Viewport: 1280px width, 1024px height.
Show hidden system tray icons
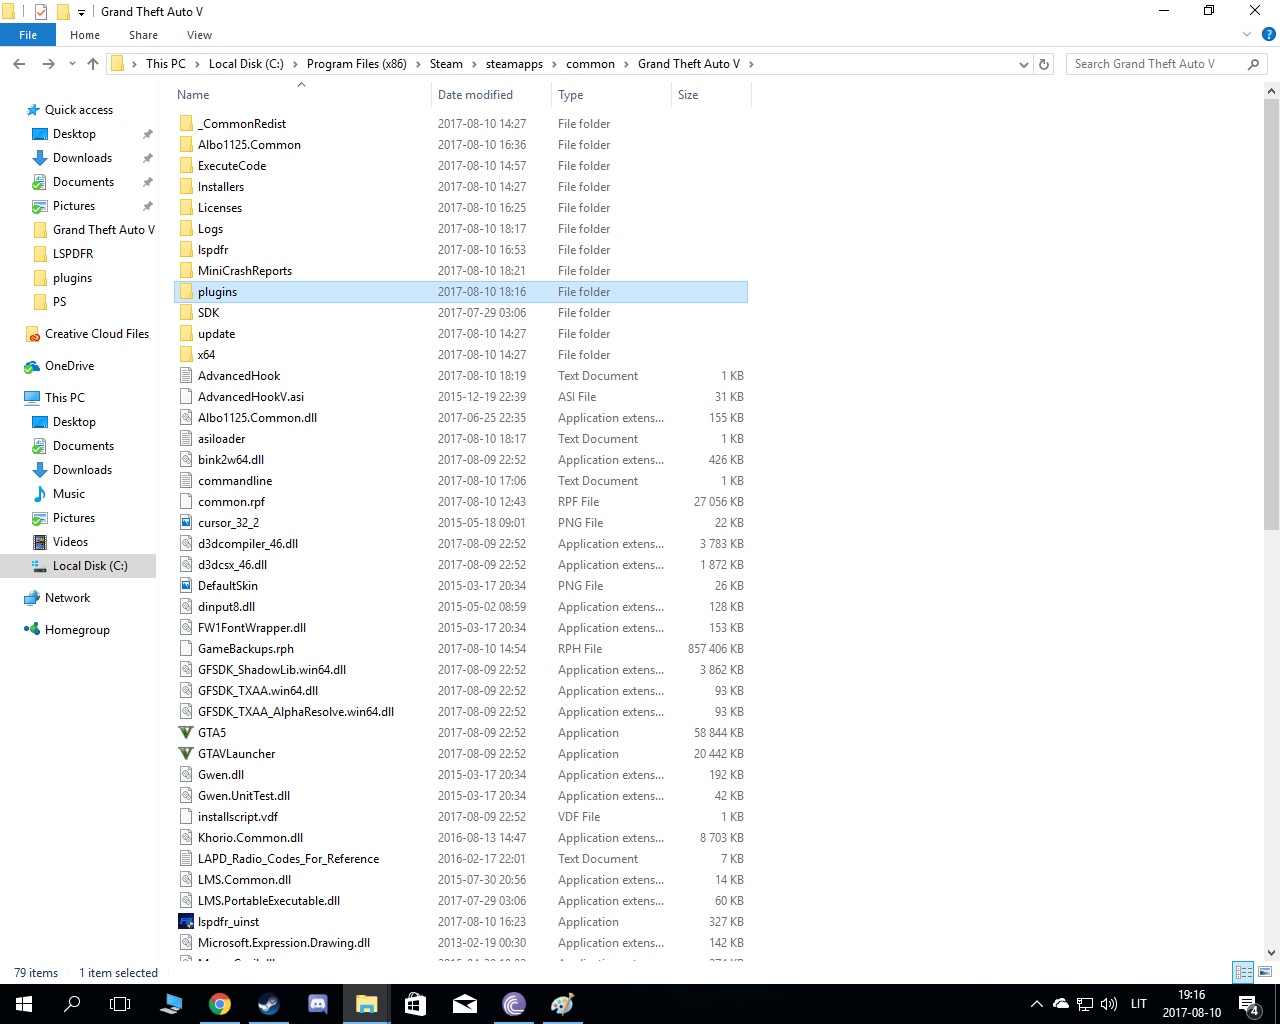(1037, 1004)
